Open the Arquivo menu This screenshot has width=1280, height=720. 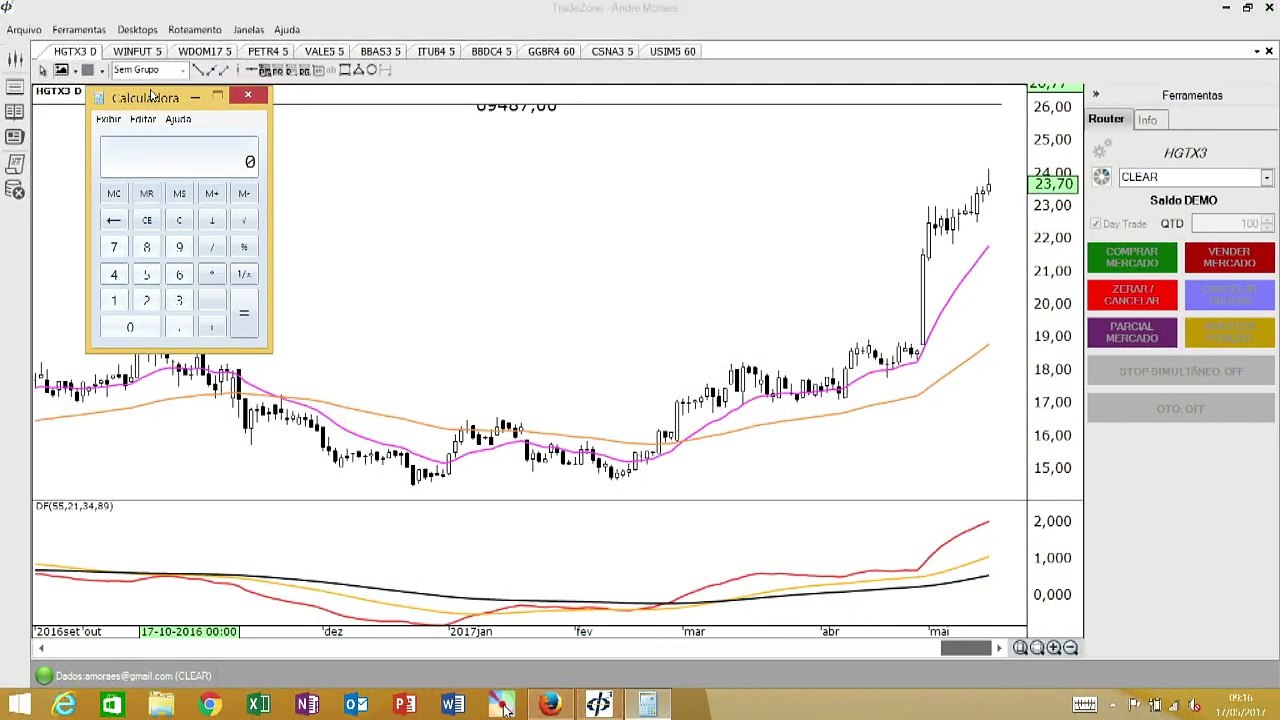point(24,30)
